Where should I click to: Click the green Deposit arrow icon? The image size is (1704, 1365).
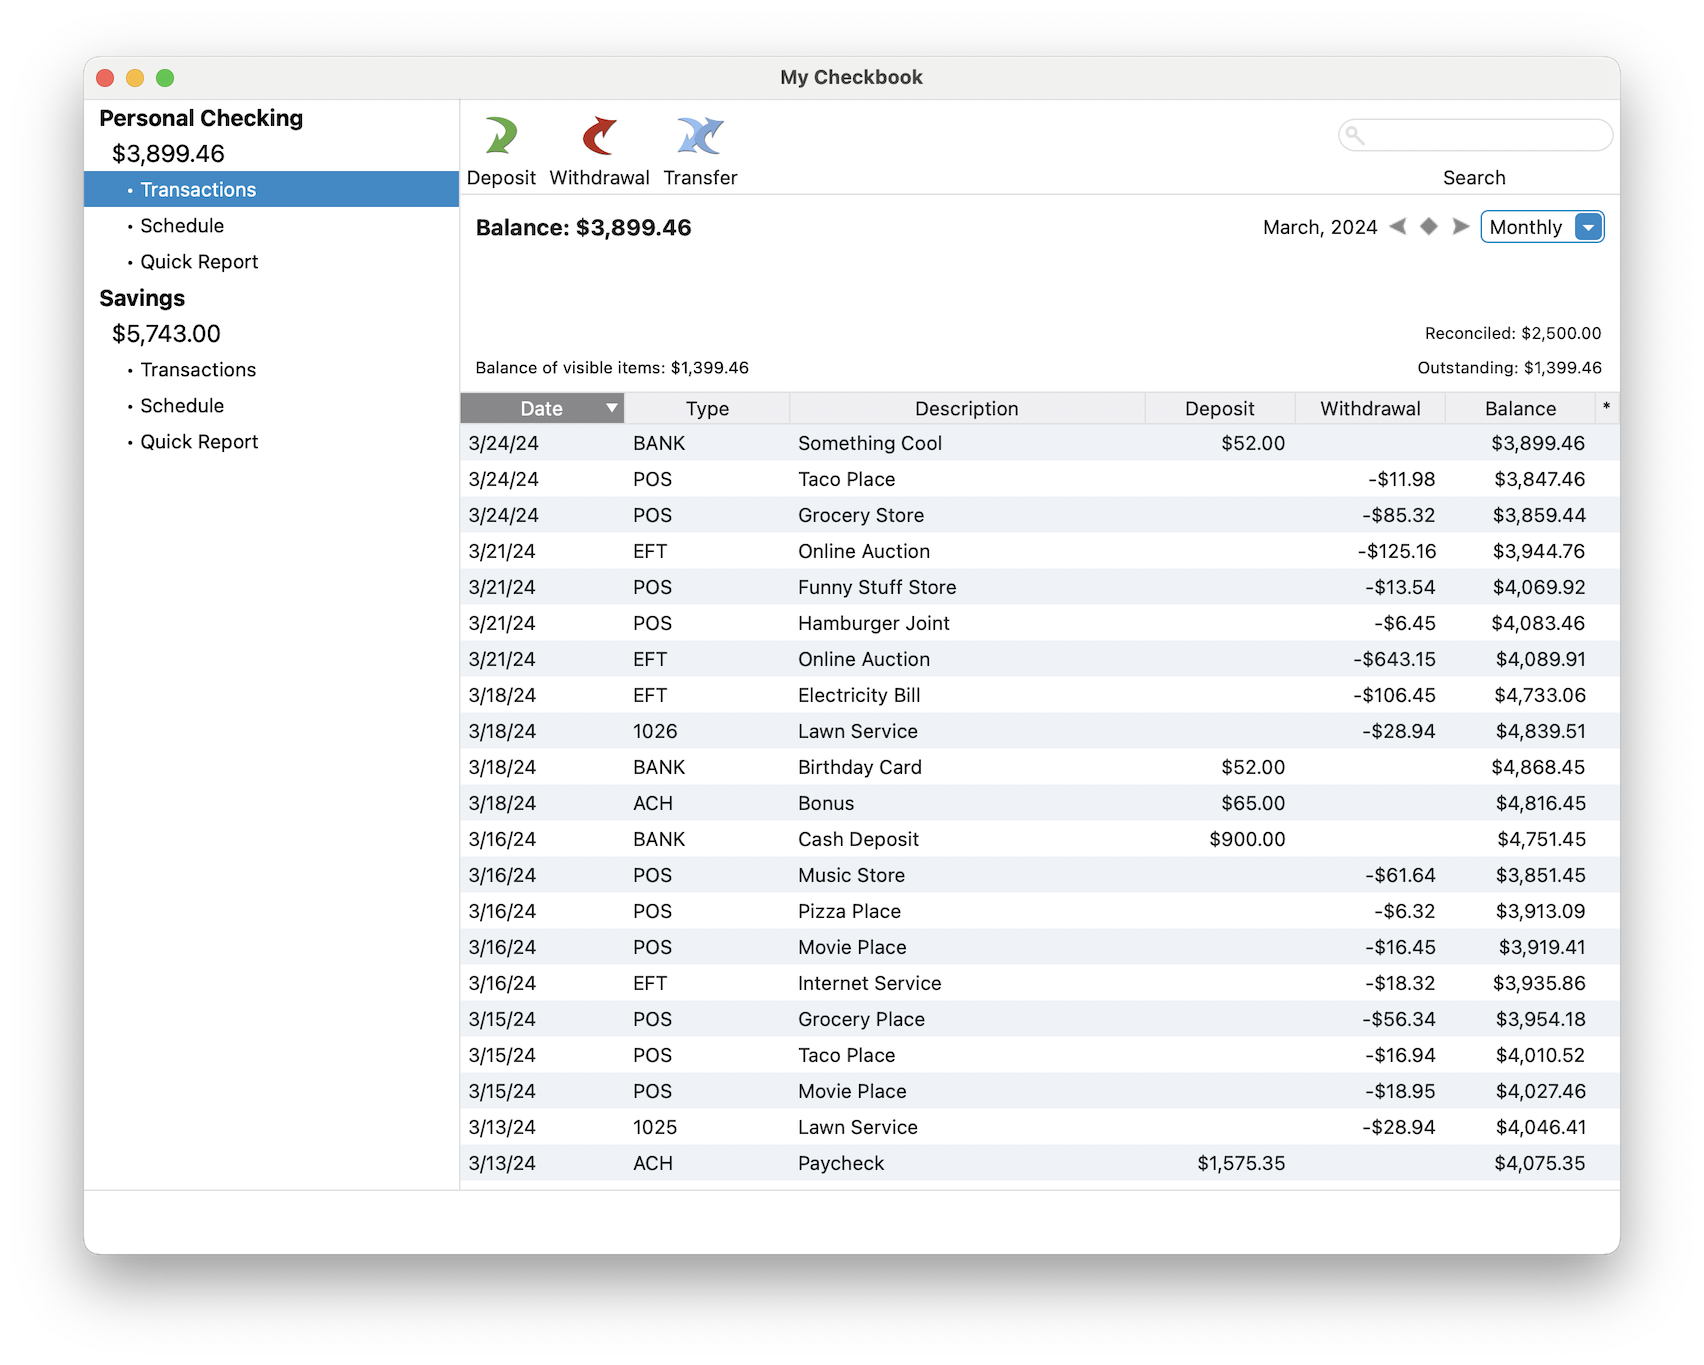pos(501,137)
